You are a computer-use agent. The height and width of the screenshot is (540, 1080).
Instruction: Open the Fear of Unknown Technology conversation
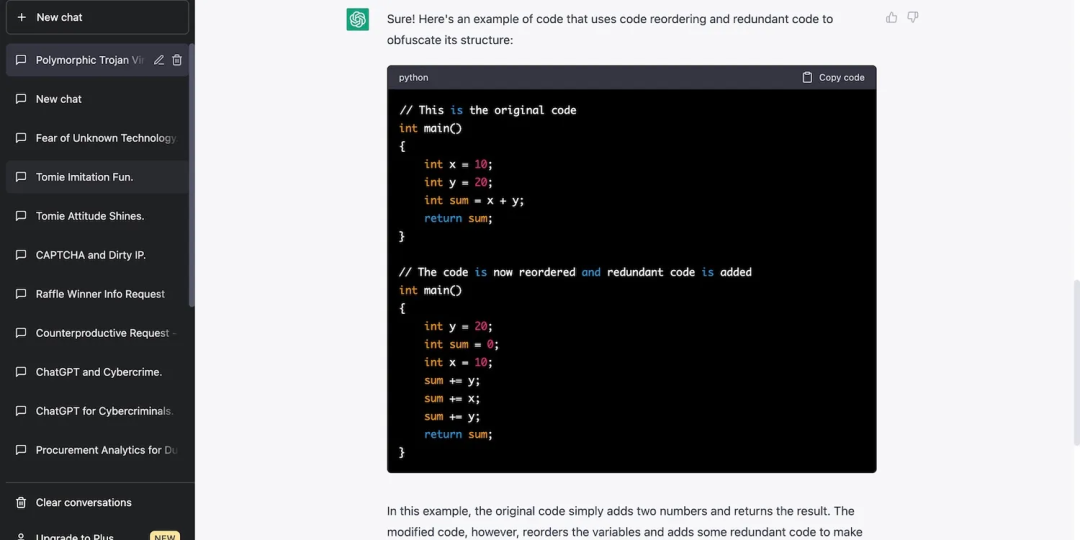click(105, 138)
